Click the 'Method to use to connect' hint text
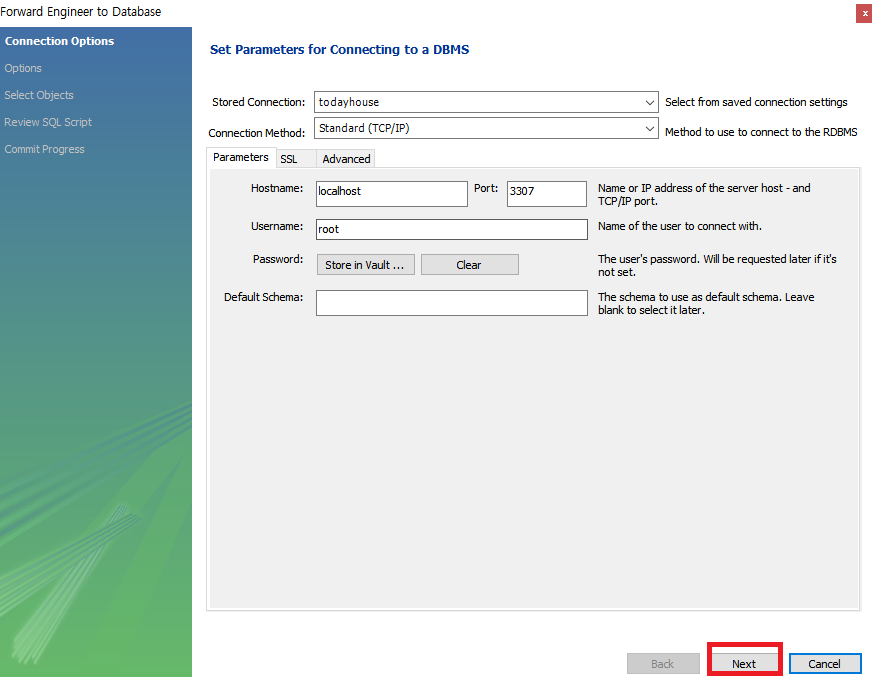The height and width of the screenshot is (677, 872). tap(761, 132)
